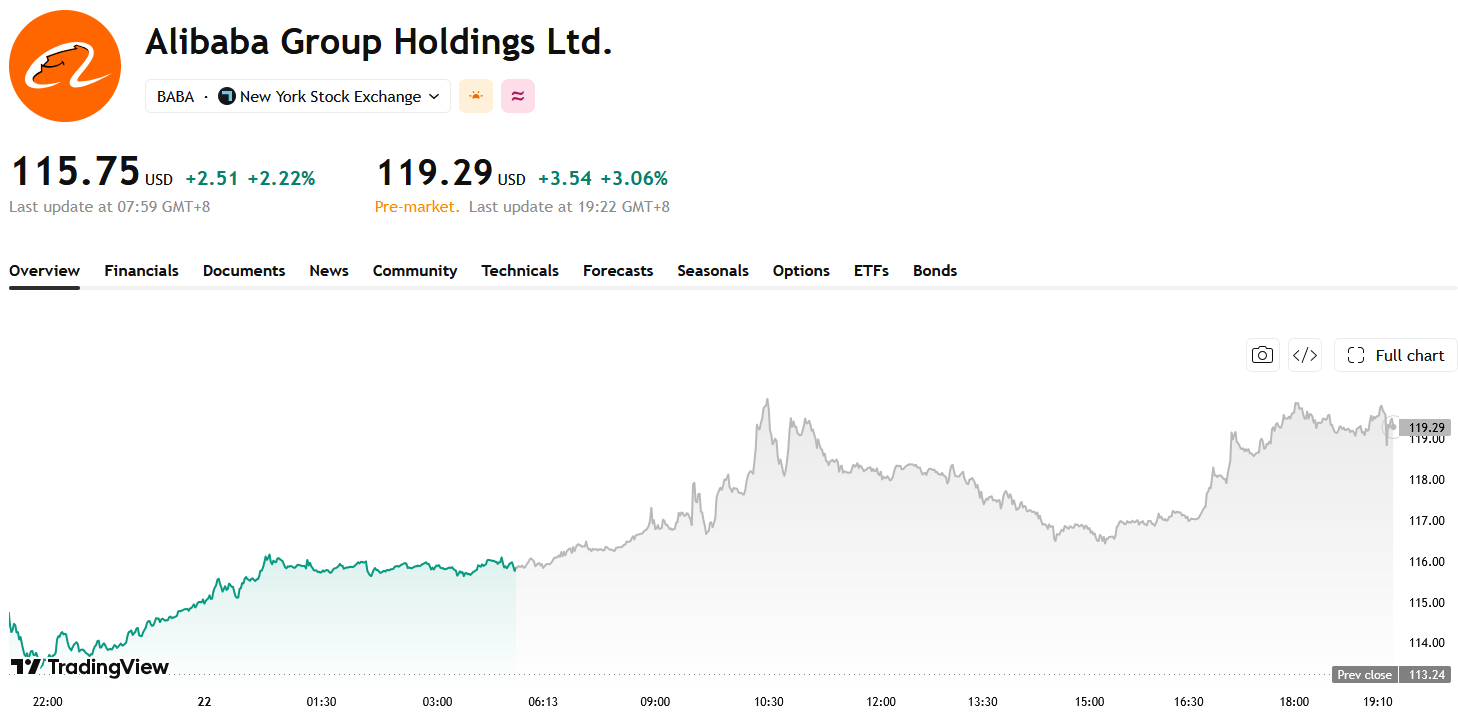Click the Last update at 07:59 GMT+8 text
The height and width of the screenshot is (721, 1458).
(x=110, y=207)
